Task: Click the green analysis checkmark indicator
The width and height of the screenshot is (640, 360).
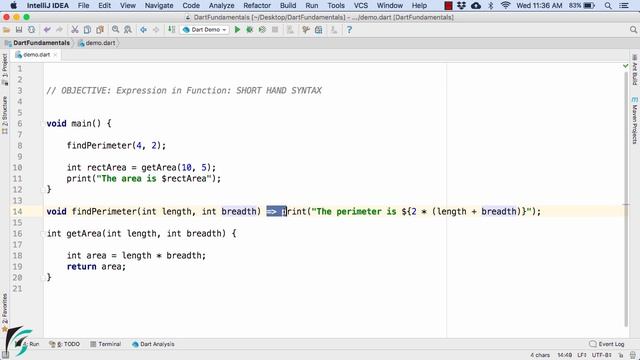Action: (626, 65)
